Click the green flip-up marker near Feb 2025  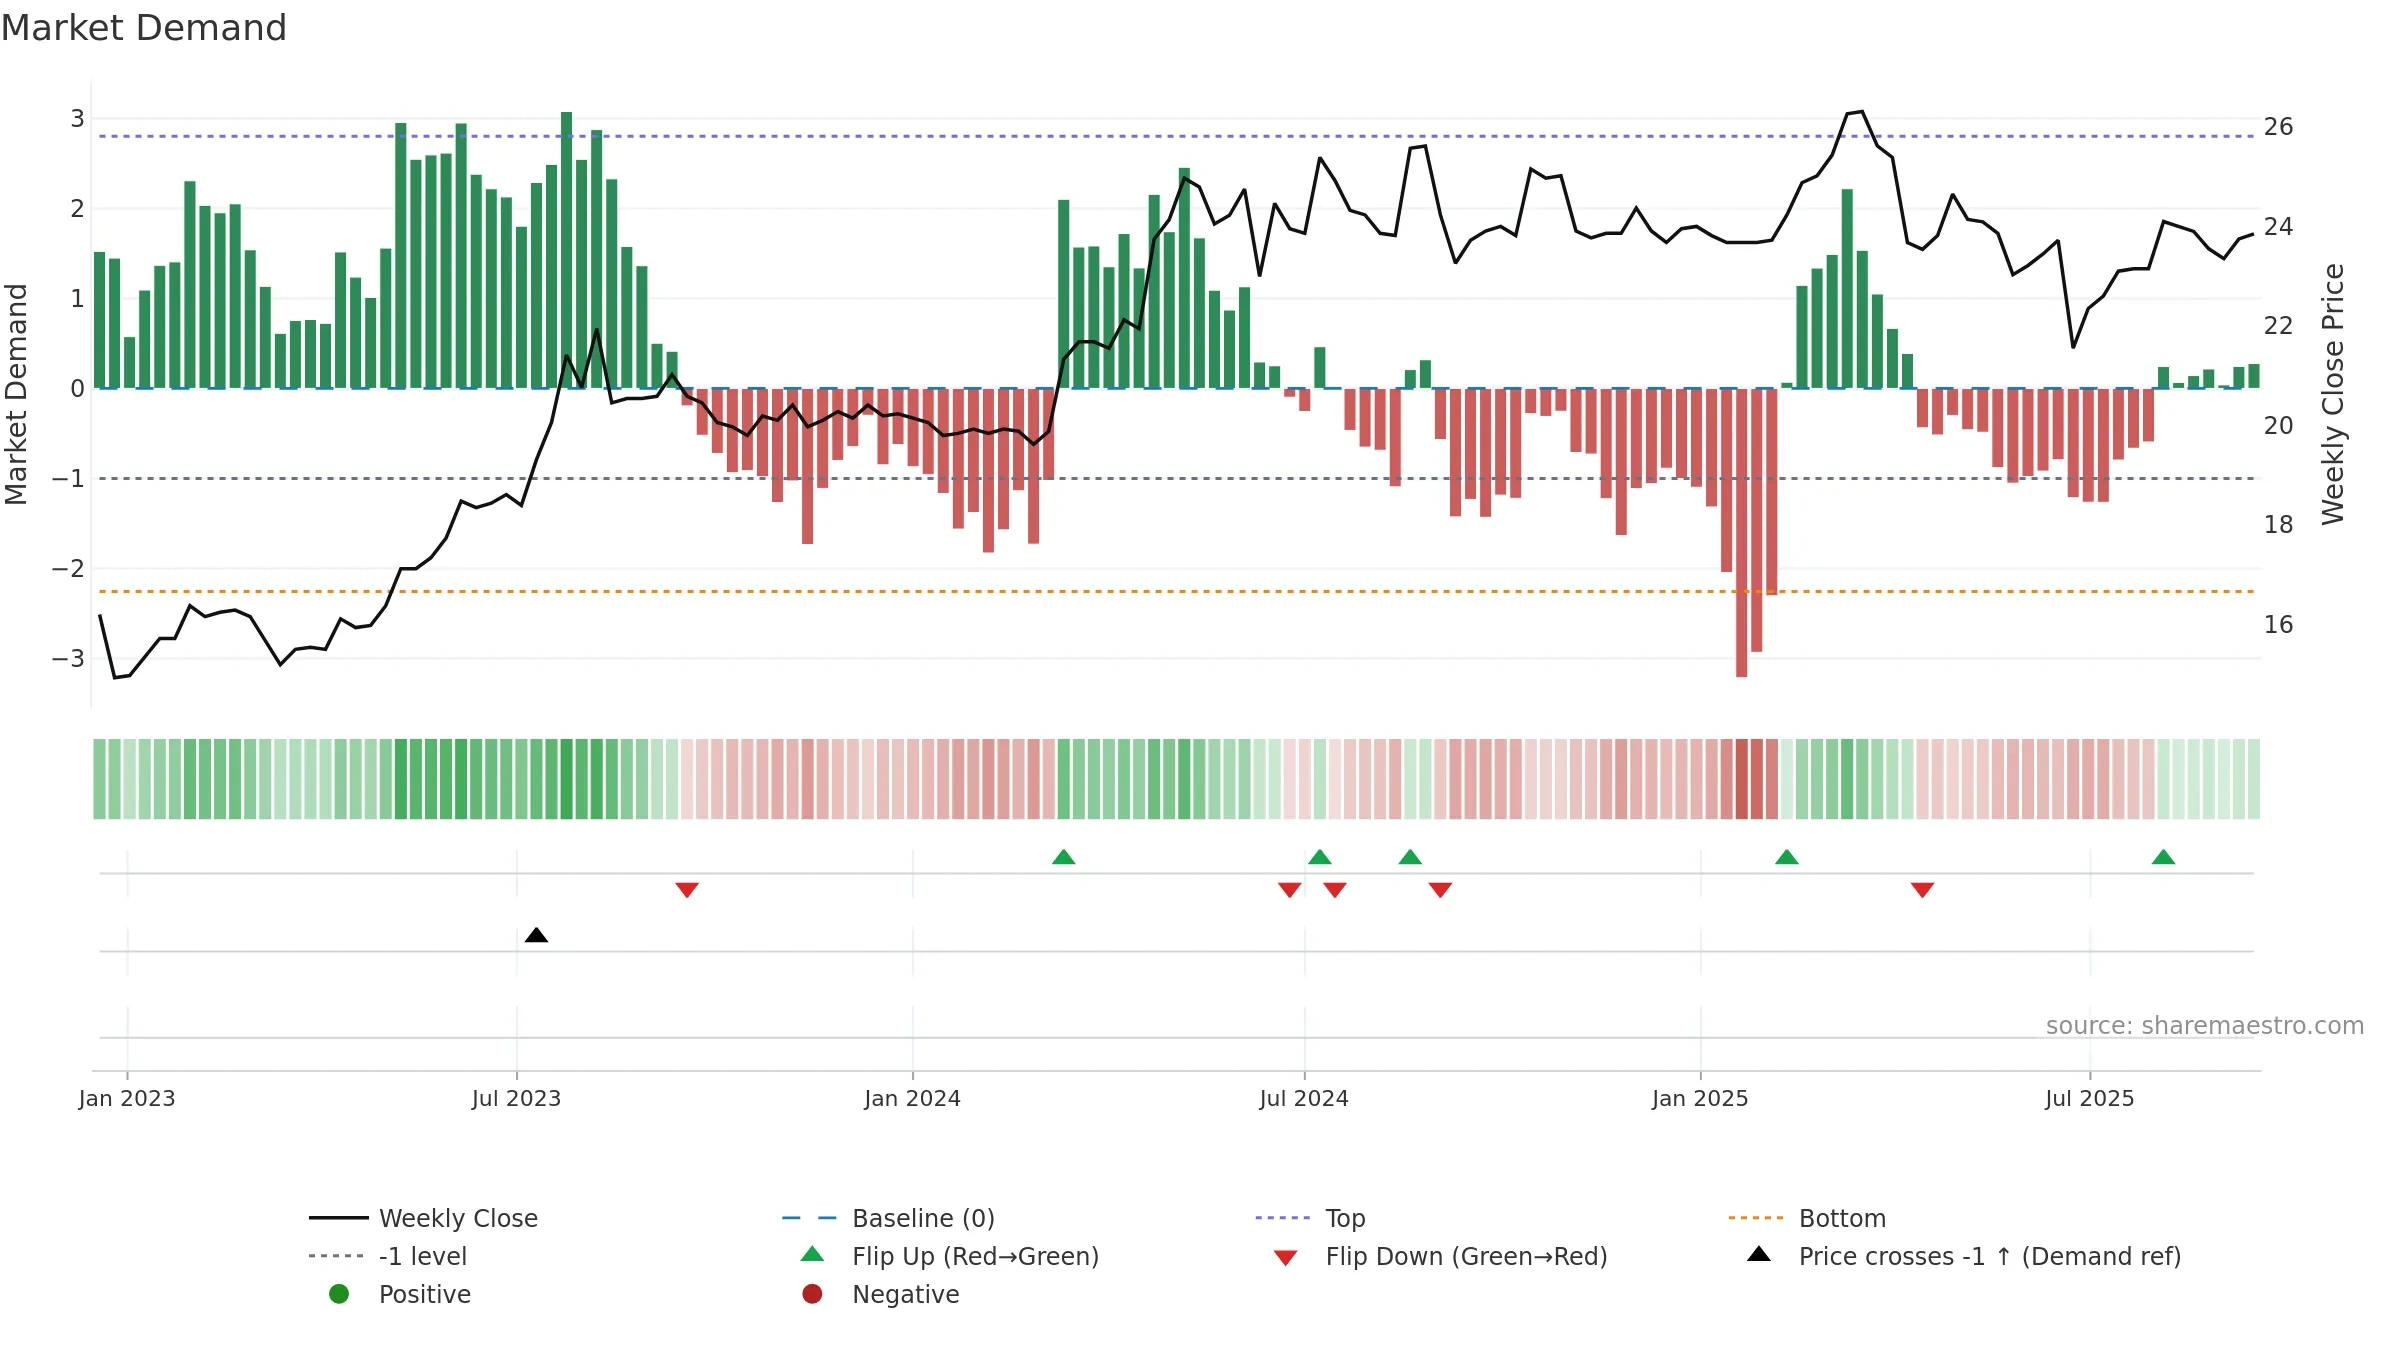[1787, 857]
